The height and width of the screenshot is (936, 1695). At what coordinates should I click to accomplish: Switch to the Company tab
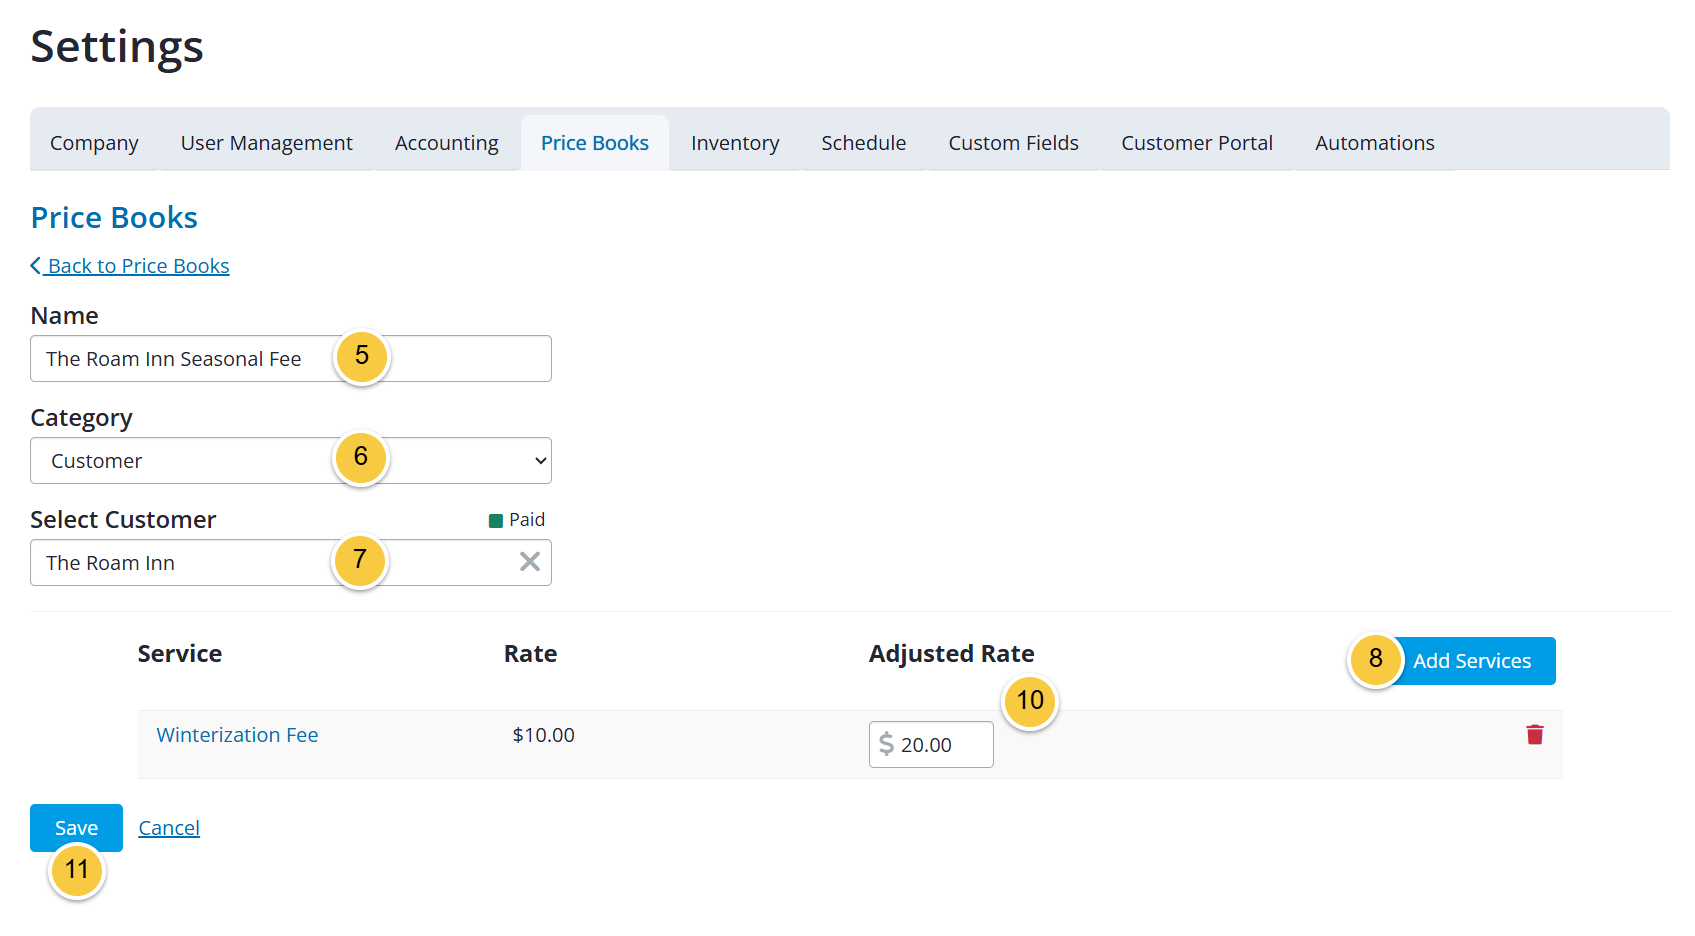(x=94, y=143)
